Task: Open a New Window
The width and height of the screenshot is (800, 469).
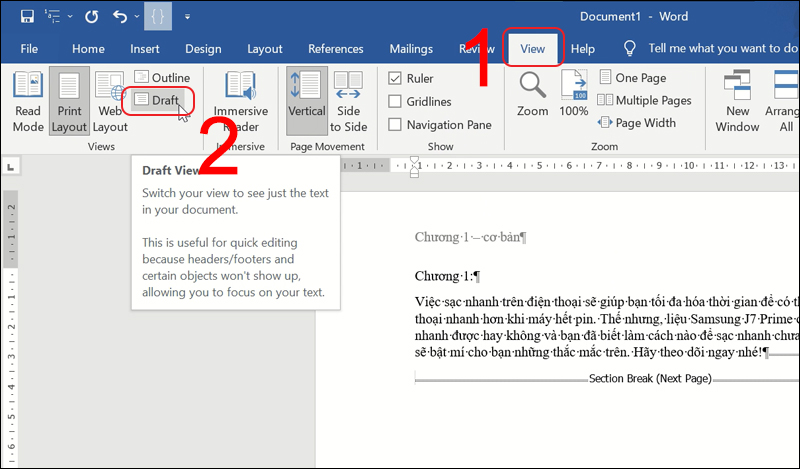Action: point(737,101)
